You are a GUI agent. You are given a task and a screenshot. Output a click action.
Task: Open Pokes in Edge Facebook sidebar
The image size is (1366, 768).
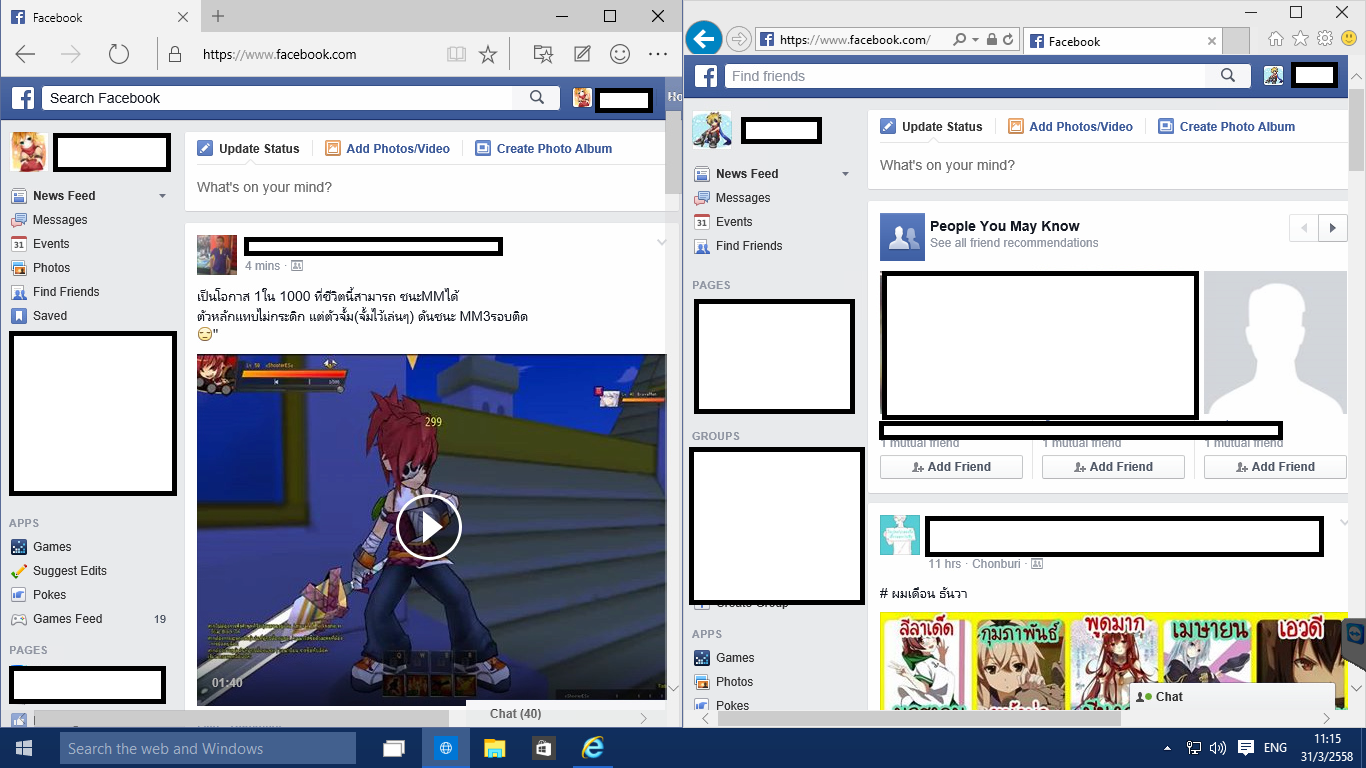[49, 595]
